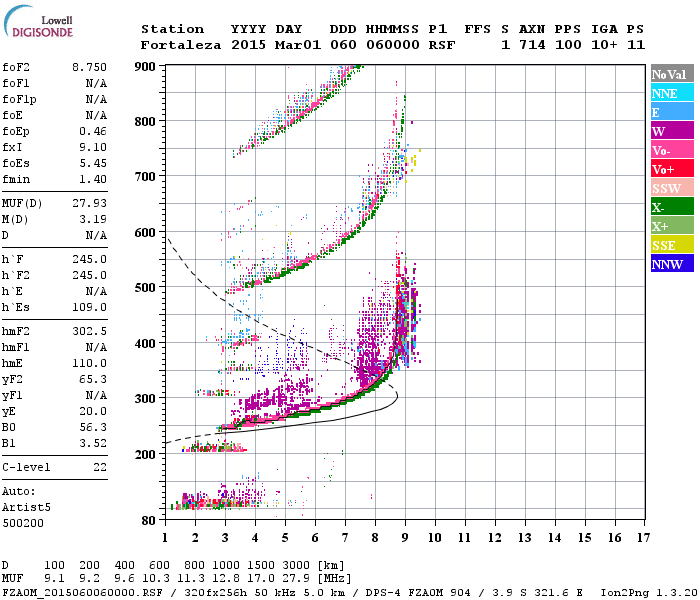This screenshot has height=600, width=700.
Task: Click the 900 km height axis label
Action: 145,67
